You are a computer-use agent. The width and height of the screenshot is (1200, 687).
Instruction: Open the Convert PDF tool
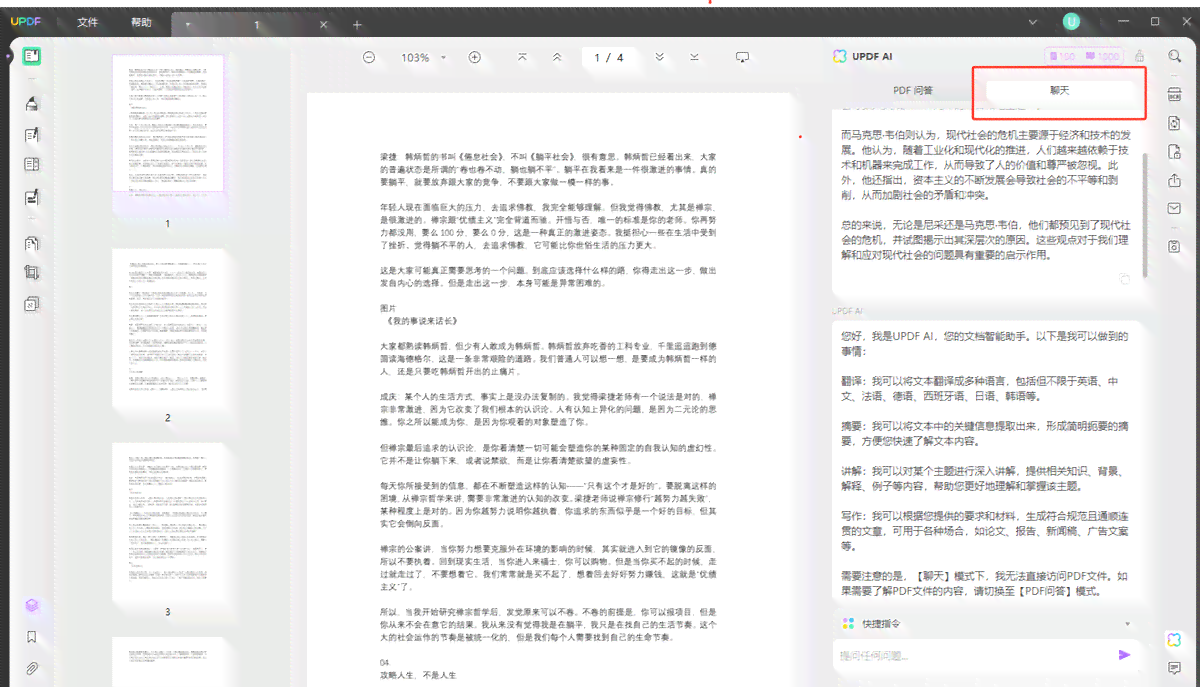click(x=1174, y=123)
